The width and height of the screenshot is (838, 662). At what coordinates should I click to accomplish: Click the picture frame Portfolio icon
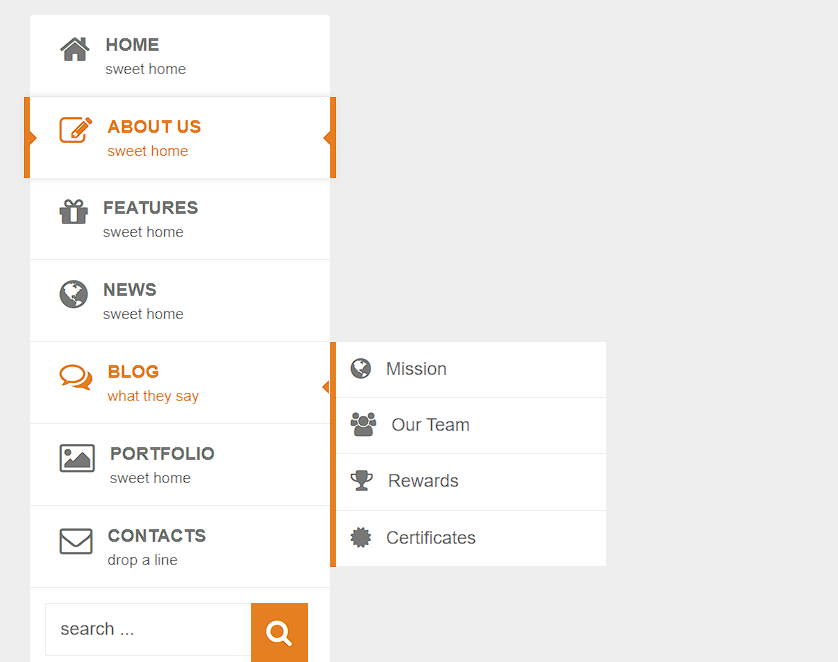pos(77,458)
